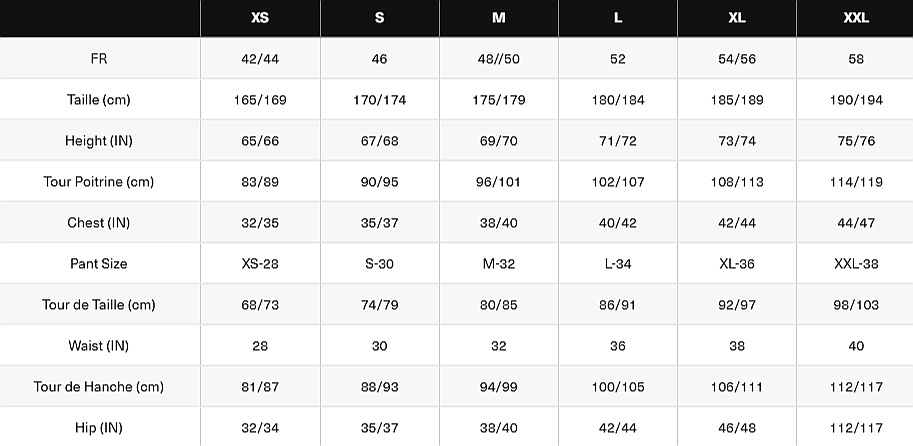Select the XS-28 pant size cell
Image resolution: width=913 pixels, height=446 pixels.
pyautogui.click(x=260, y=264)
